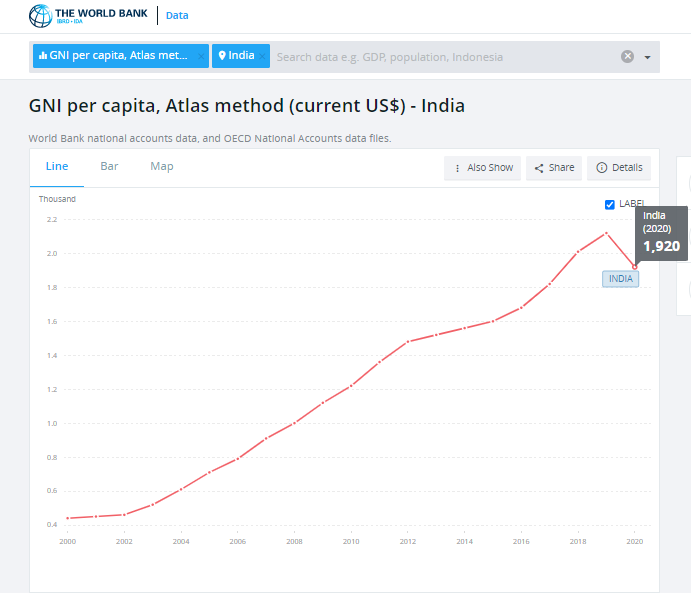Switch to the Map tab
This screenshot has width=691, height=593.
[x=161, y=166]
